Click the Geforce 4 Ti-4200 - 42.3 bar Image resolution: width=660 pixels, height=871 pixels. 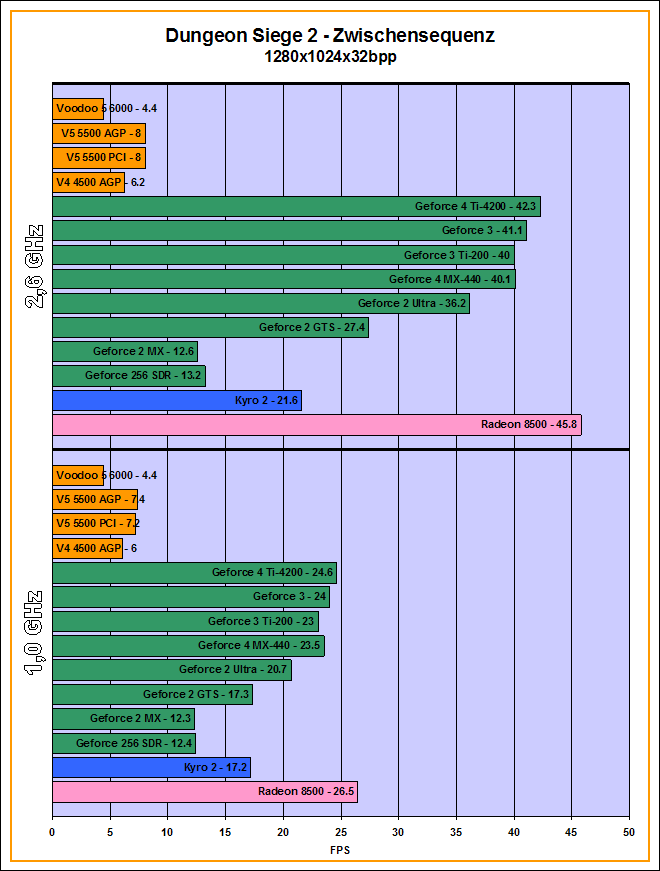tap(296, 207)
